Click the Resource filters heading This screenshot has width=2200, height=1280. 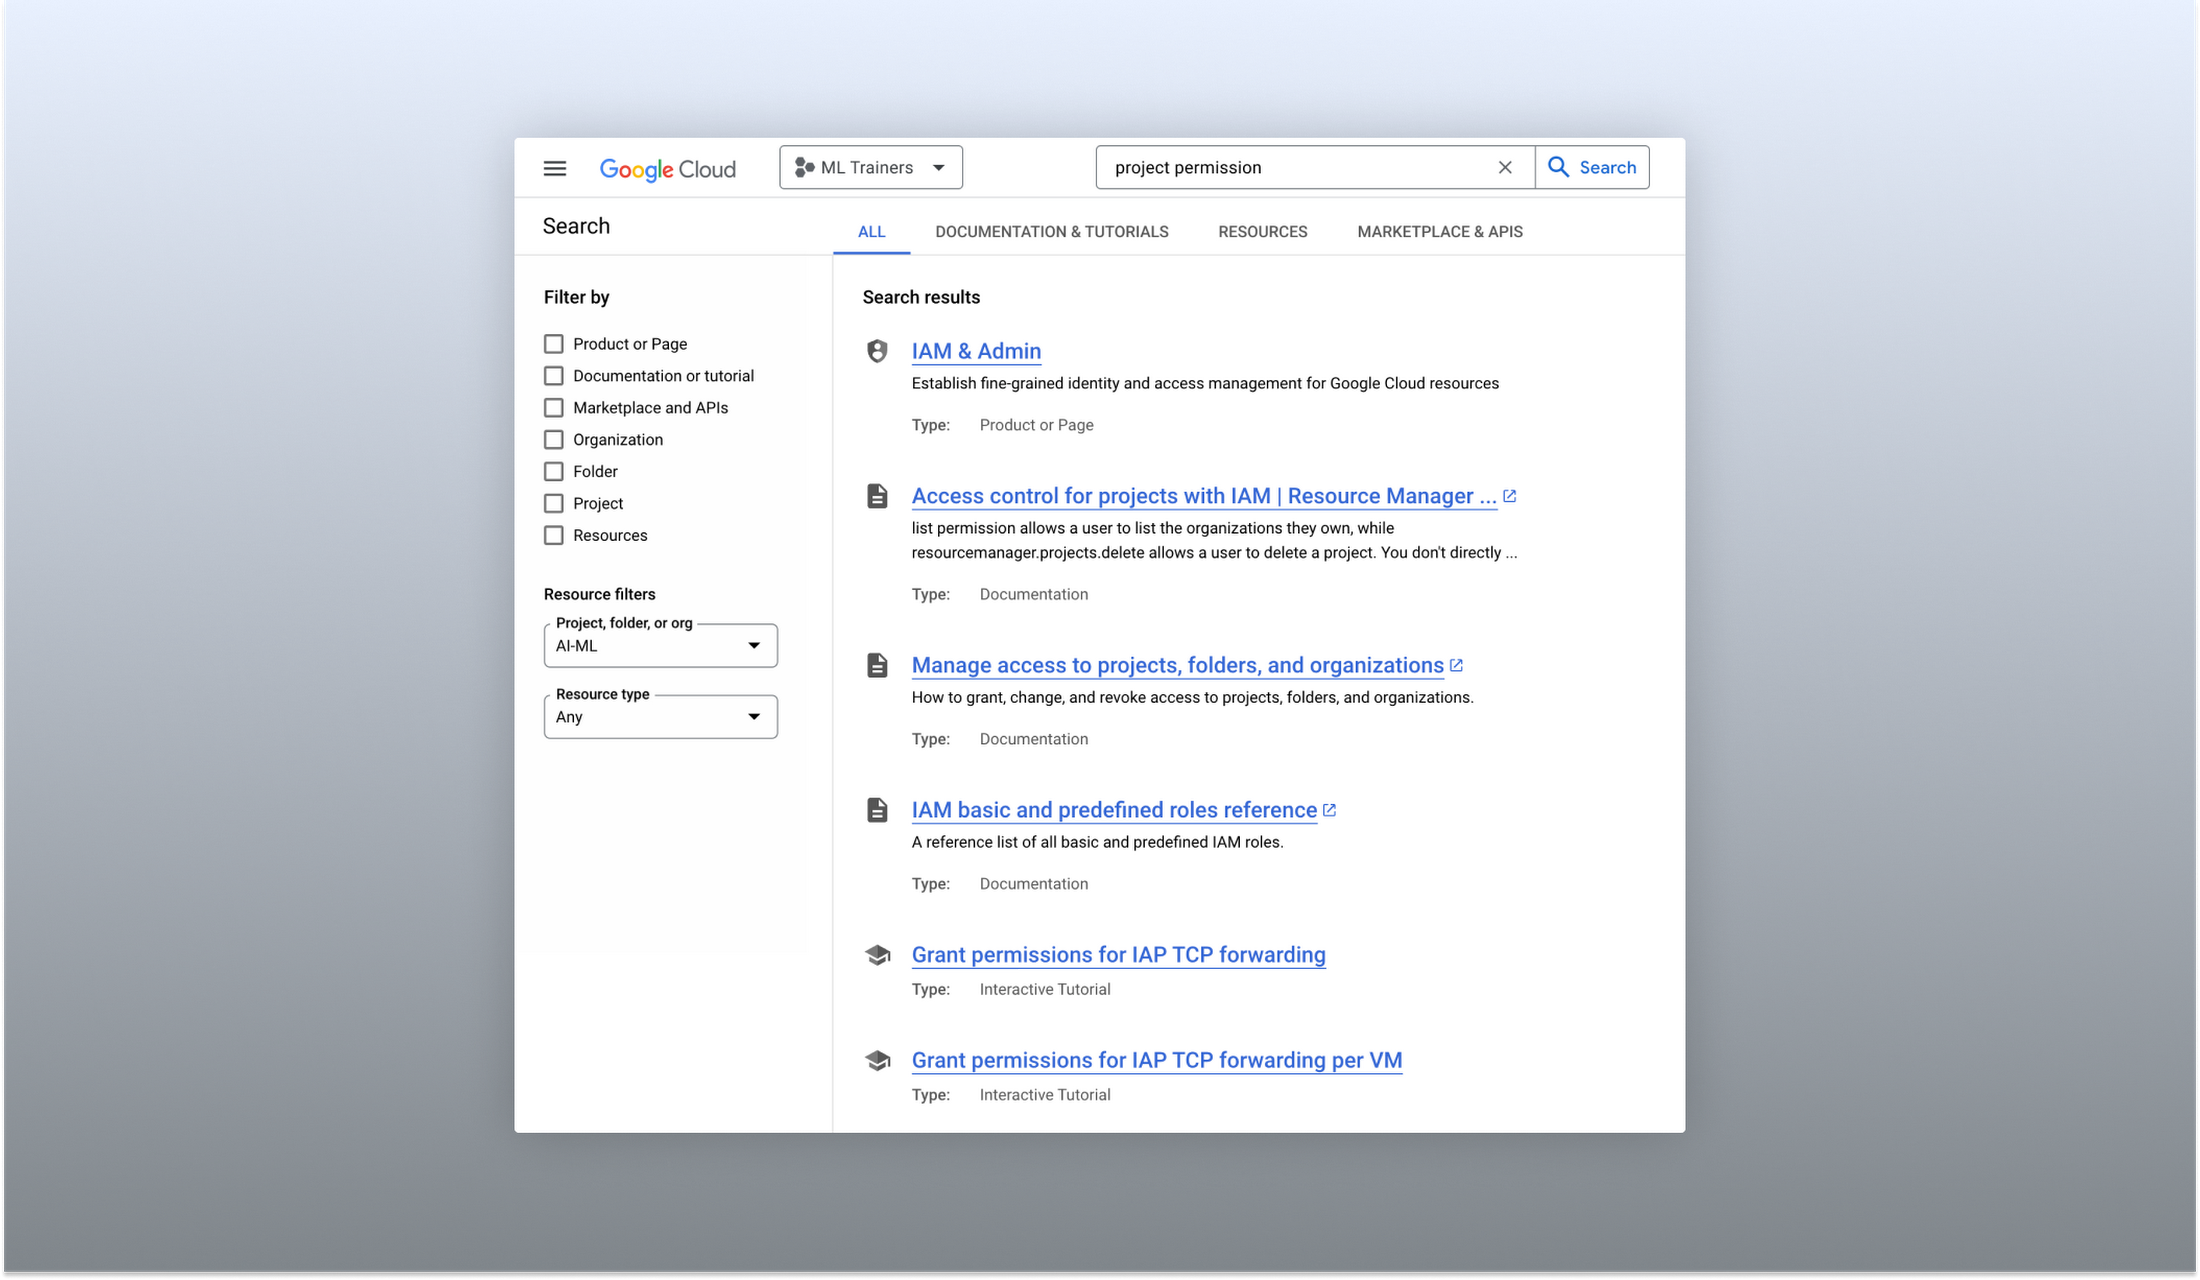point(599,594)
